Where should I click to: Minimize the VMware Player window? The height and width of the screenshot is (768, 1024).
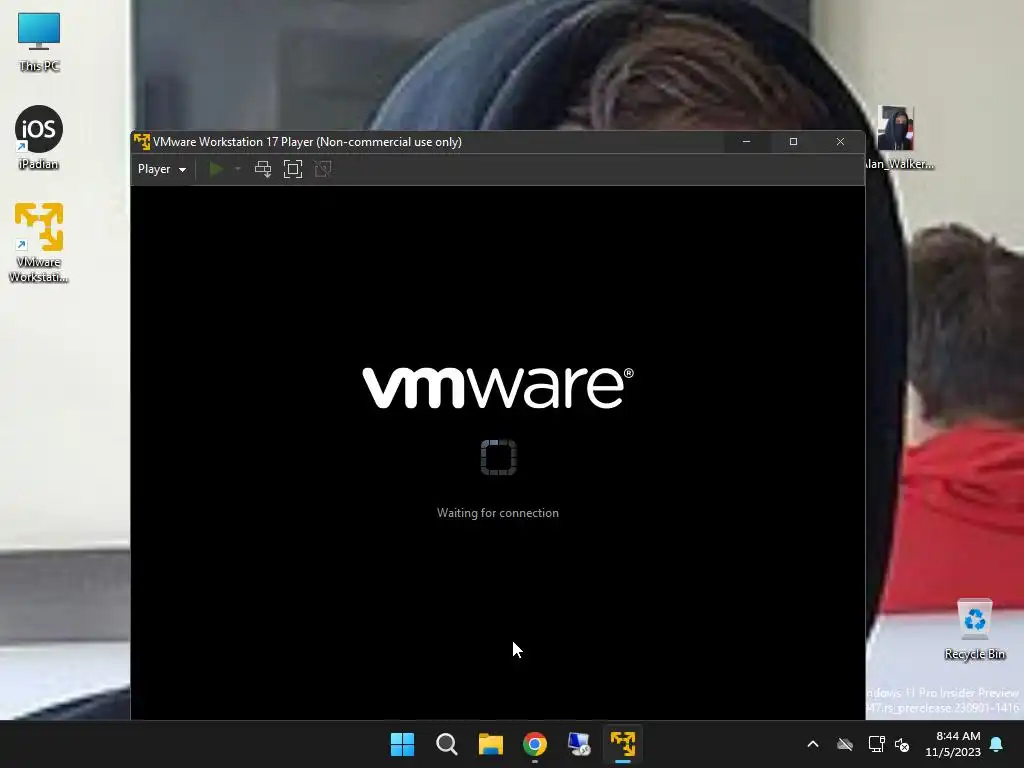tap(746, 142)
